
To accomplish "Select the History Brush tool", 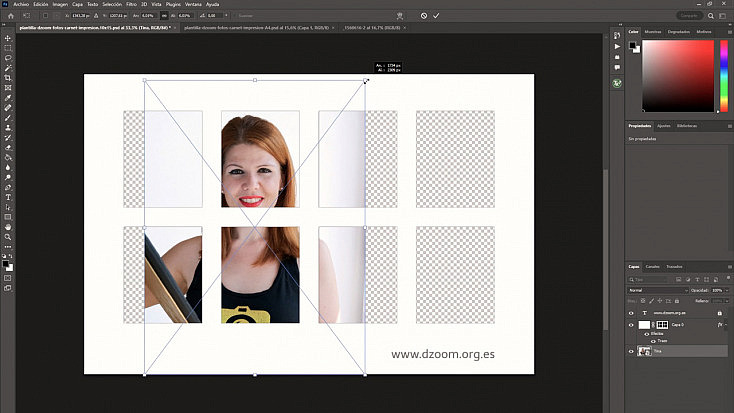I will coord(8,138).
